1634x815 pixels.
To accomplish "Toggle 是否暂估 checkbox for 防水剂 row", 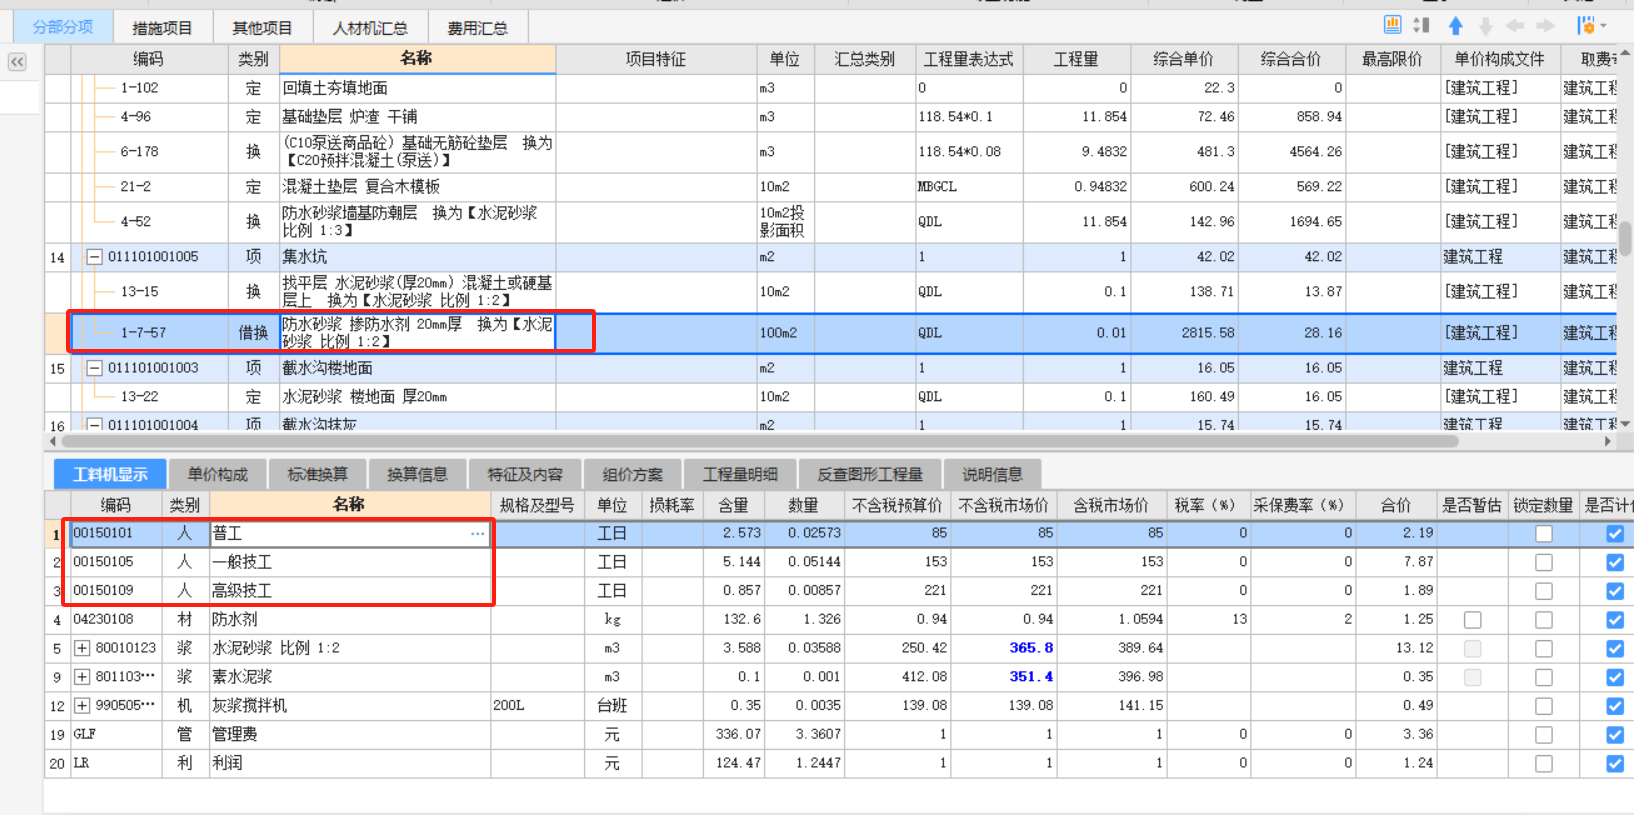I will click(x=1472, y=620).
